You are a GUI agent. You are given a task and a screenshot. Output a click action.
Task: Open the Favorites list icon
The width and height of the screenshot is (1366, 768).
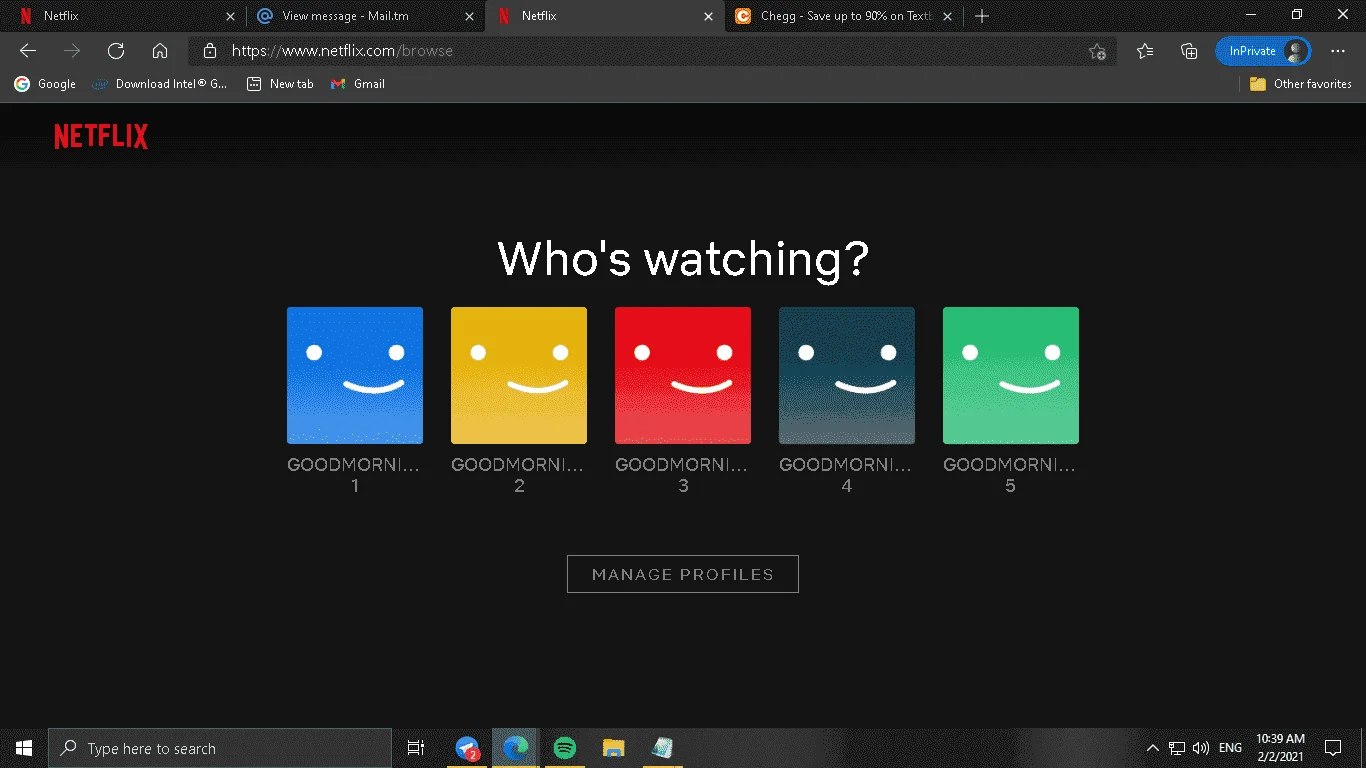tap(1145, 51)
